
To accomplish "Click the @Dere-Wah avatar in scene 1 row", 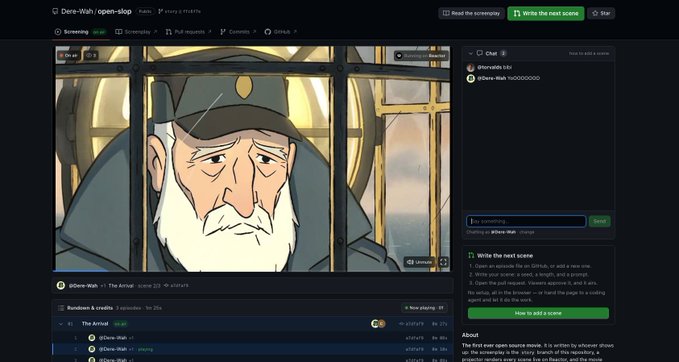I will [92, 338].
